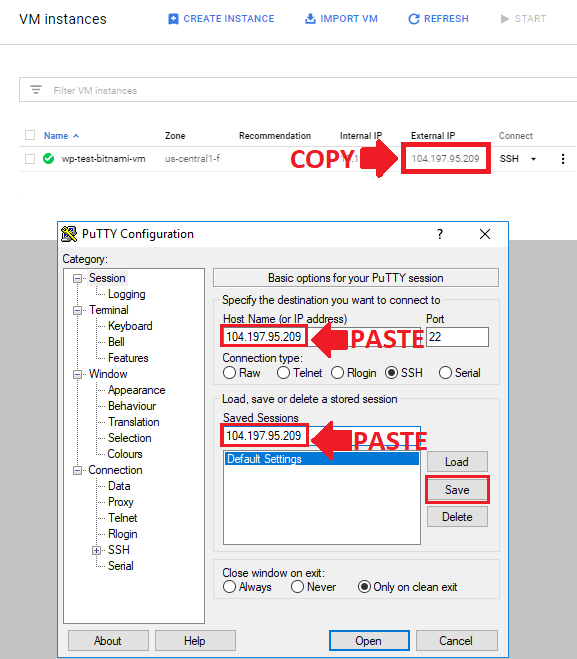This screenshot has height=659, width=577.
Task: Click the Zone column header
Action: 175,136
